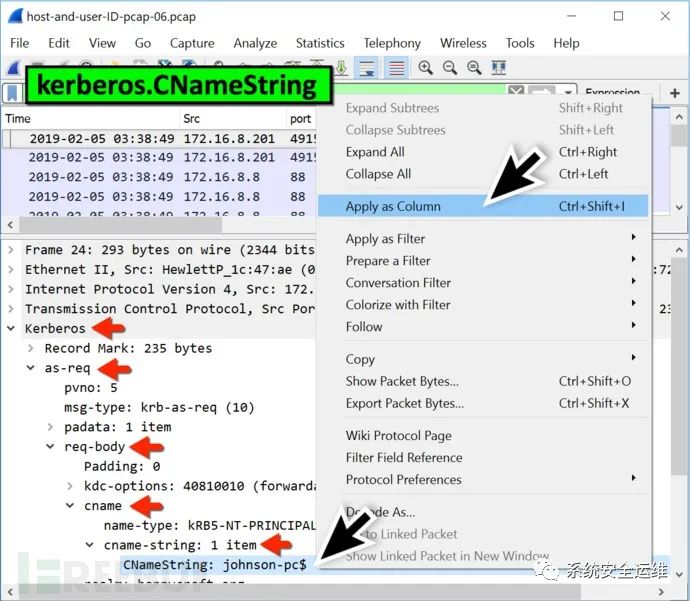This screenshot has width=690, height=601.
Task: Choose Expand All in context menu
Action: (x=483, y=152)
